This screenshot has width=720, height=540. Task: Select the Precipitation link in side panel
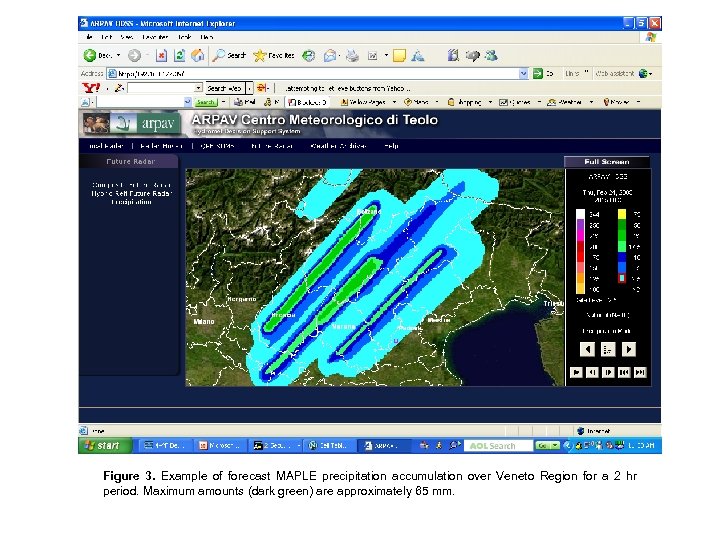tap(131, 202)
